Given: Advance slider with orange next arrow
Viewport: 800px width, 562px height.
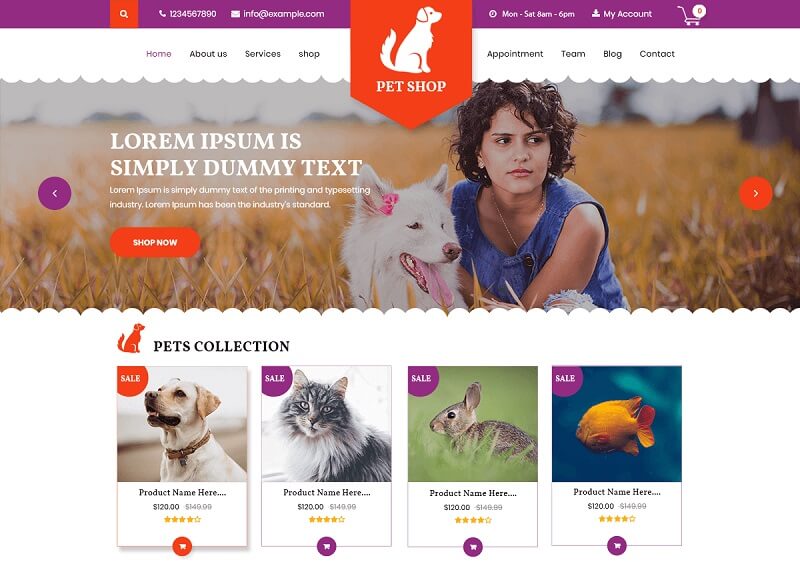Looking at the screenshot, I should (x=756, y=193).
